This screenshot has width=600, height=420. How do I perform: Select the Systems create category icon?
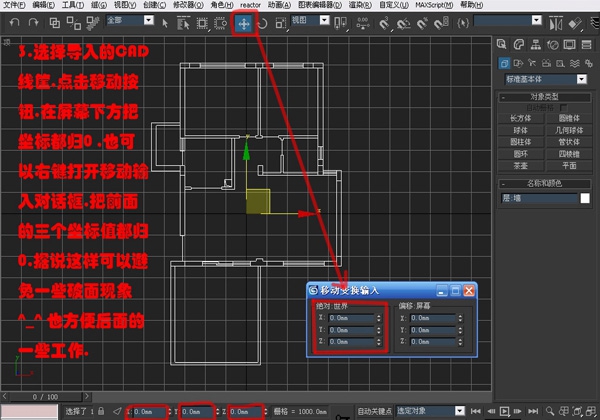589,63
